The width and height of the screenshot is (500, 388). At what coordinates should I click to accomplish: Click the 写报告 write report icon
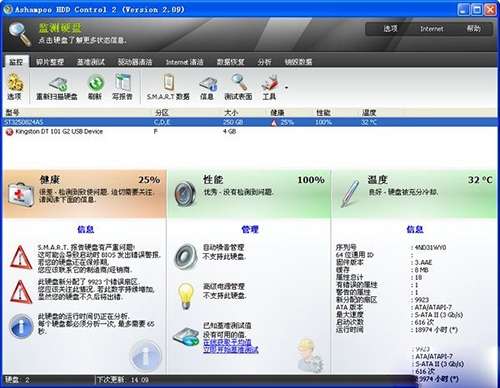123,83
